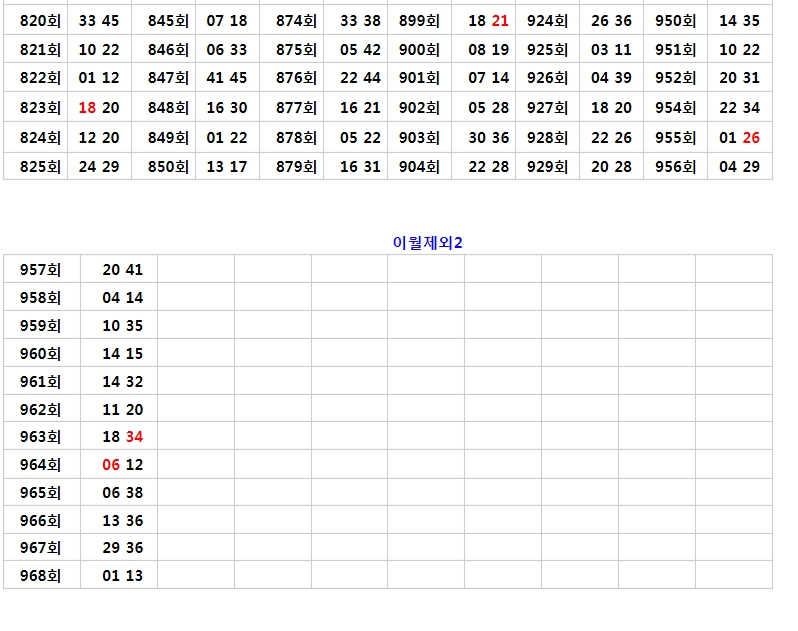This screenshot has height=631, width=798.
Task: Select the 968회 round cell
Action: [x=41, y=575]
